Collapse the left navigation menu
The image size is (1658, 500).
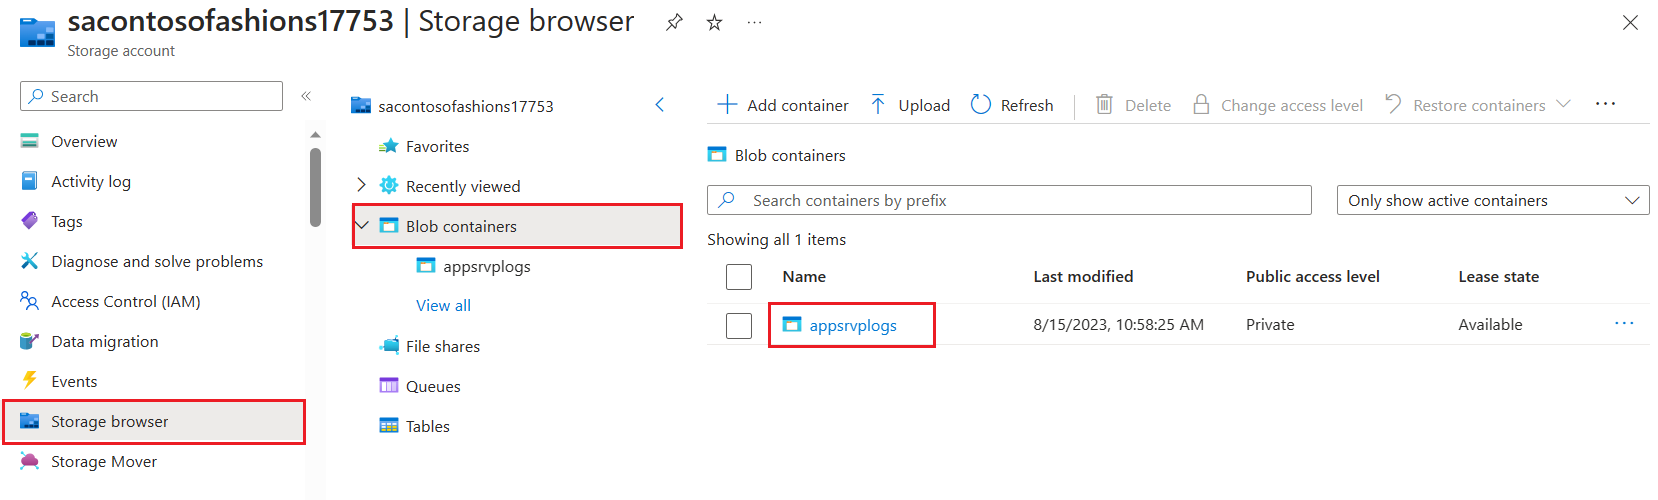coord(306,96)
